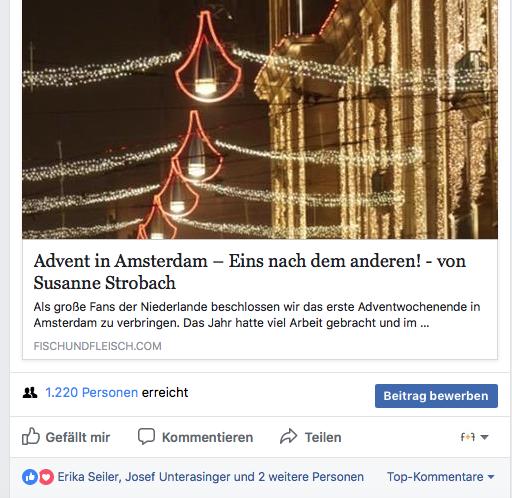Click the FISCHUNDFLEISCH.COM source domain
The image size is (512, 498).
(x=97, y=346)
